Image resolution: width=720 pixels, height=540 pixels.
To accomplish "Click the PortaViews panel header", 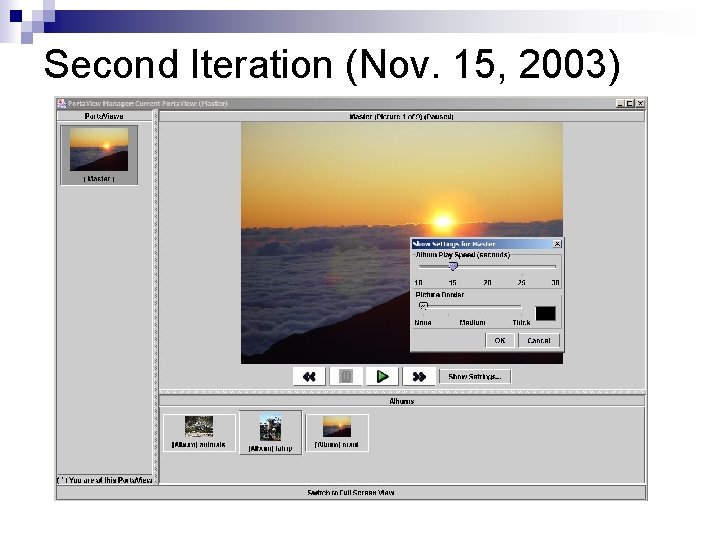I will point(104,117).
